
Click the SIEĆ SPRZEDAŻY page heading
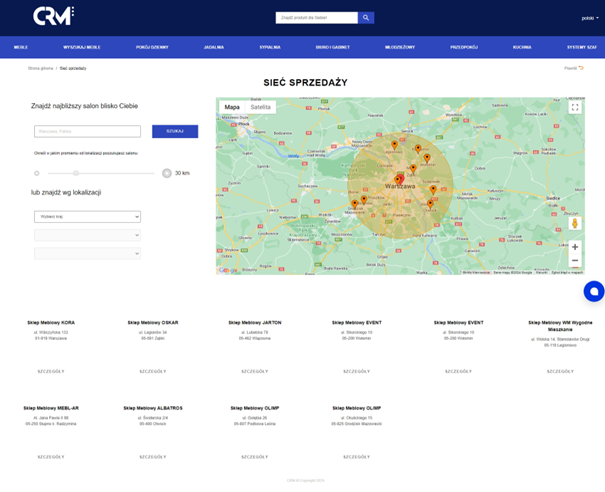(305, 83)
